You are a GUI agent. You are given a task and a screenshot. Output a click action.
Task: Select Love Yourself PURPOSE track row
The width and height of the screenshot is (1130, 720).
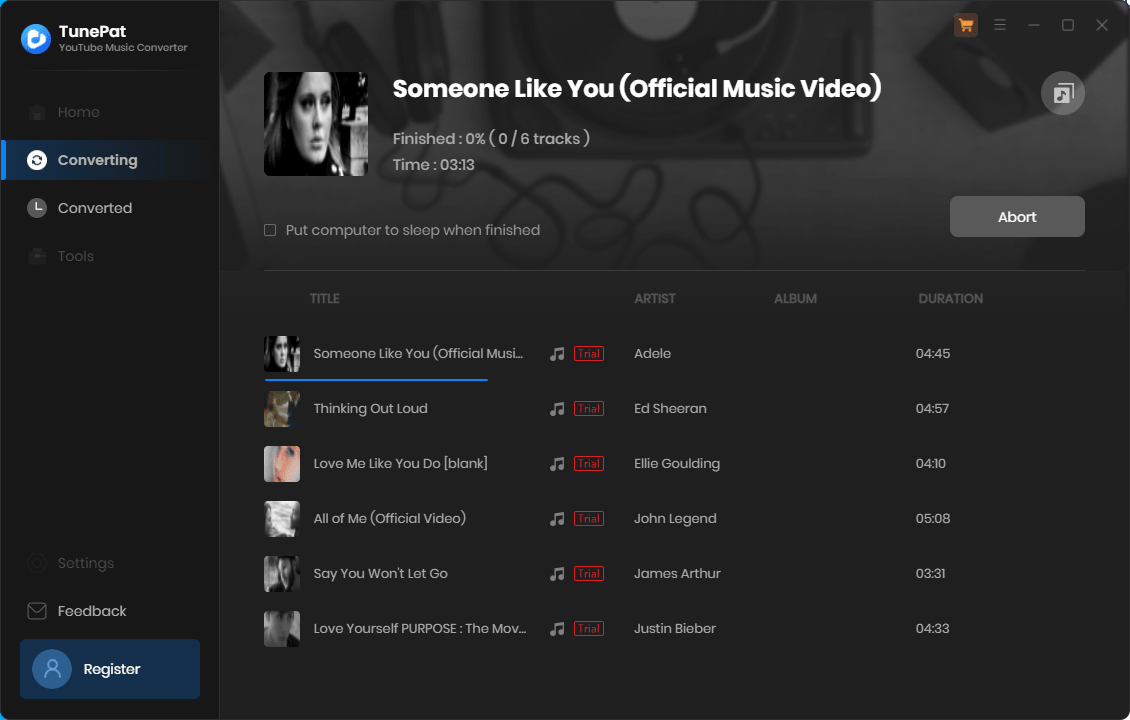(674, 628)
